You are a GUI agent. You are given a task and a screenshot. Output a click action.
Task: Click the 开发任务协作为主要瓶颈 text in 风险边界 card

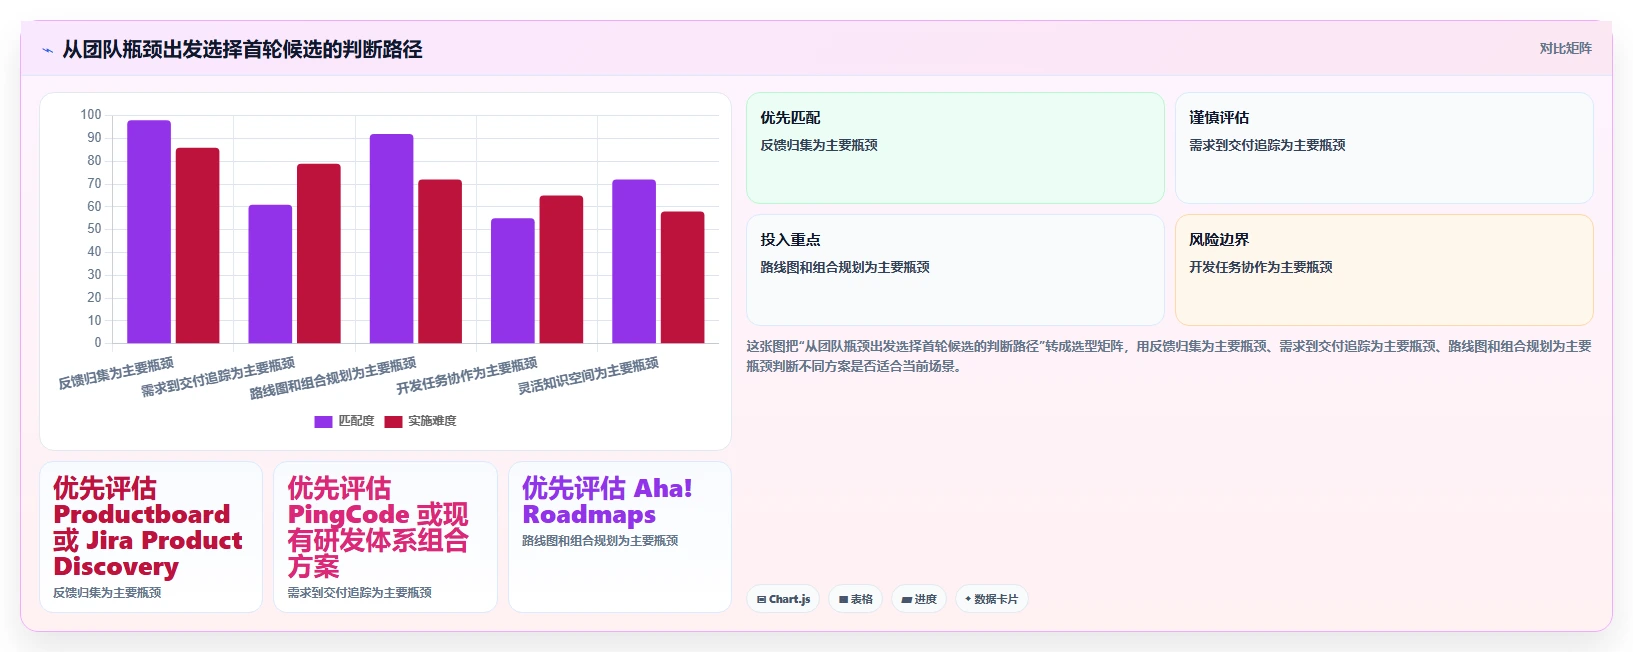(1261, 267)
